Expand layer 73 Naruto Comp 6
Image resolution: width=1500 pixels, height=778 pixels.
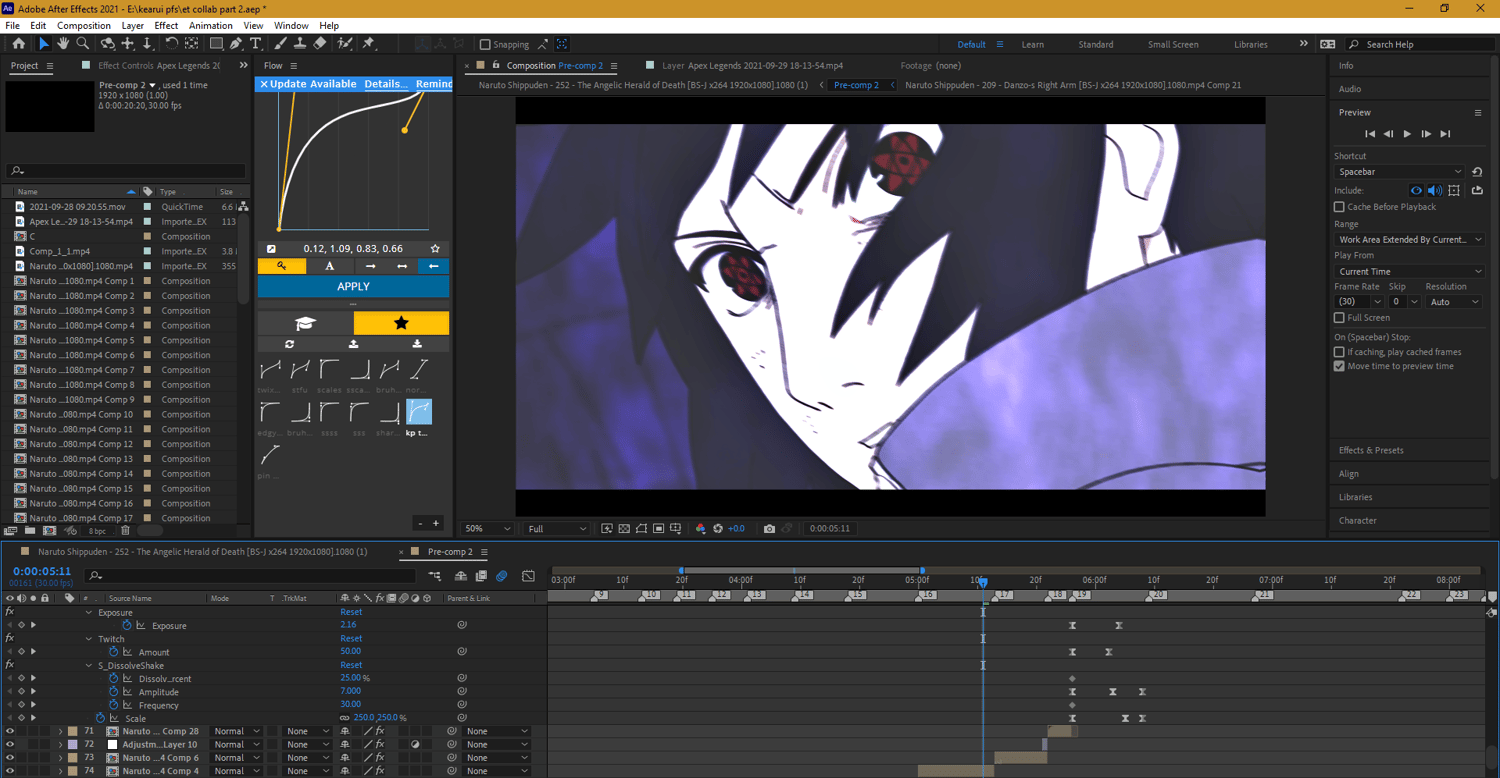point(60,758)
